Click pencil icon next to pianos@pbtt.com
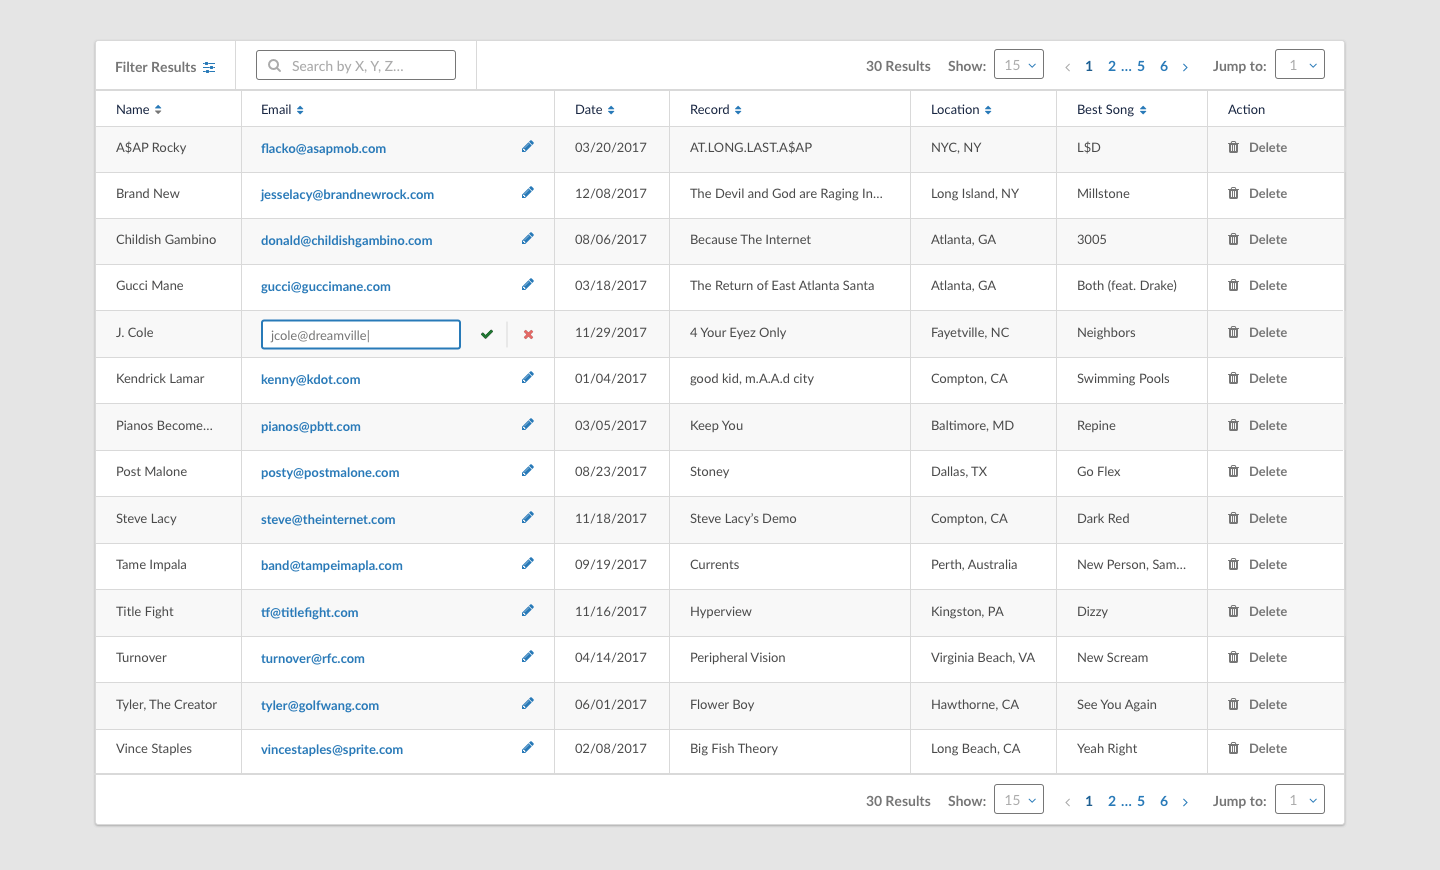The height and width of the screenshot is (870, 1440). click(528, 425)
